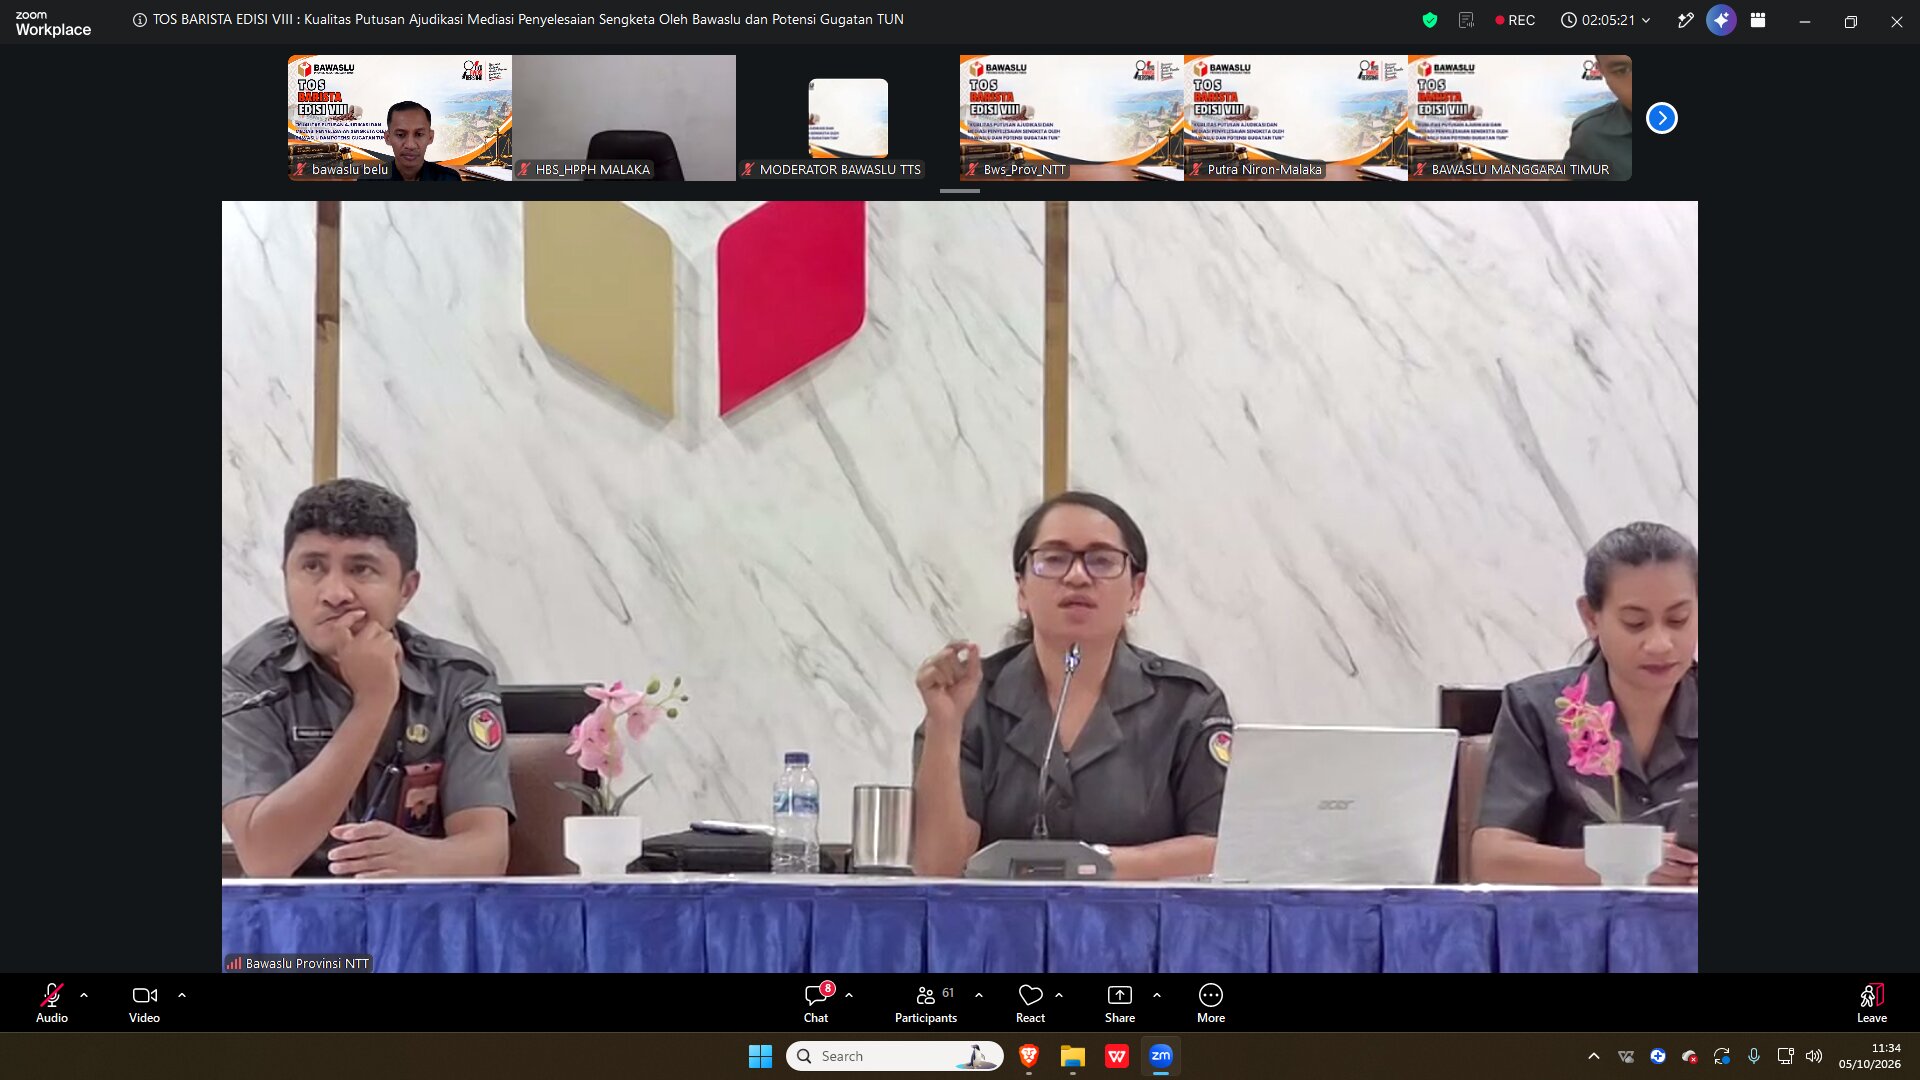Select the HBS_HPPH MALAKA video thumbnail

(624, 118)
